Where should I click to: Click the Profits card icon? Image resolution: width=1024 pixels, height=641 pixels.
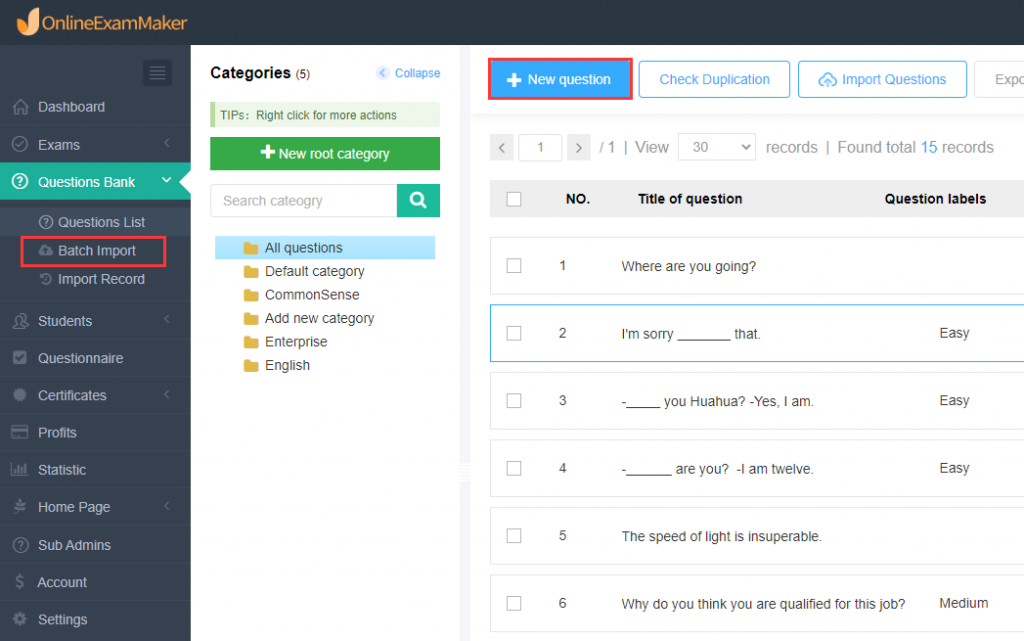point(20,431)
